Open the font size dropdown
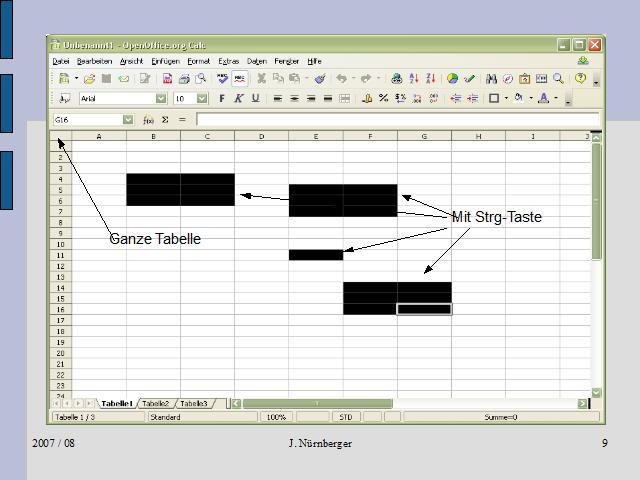 tap(201, 99)
